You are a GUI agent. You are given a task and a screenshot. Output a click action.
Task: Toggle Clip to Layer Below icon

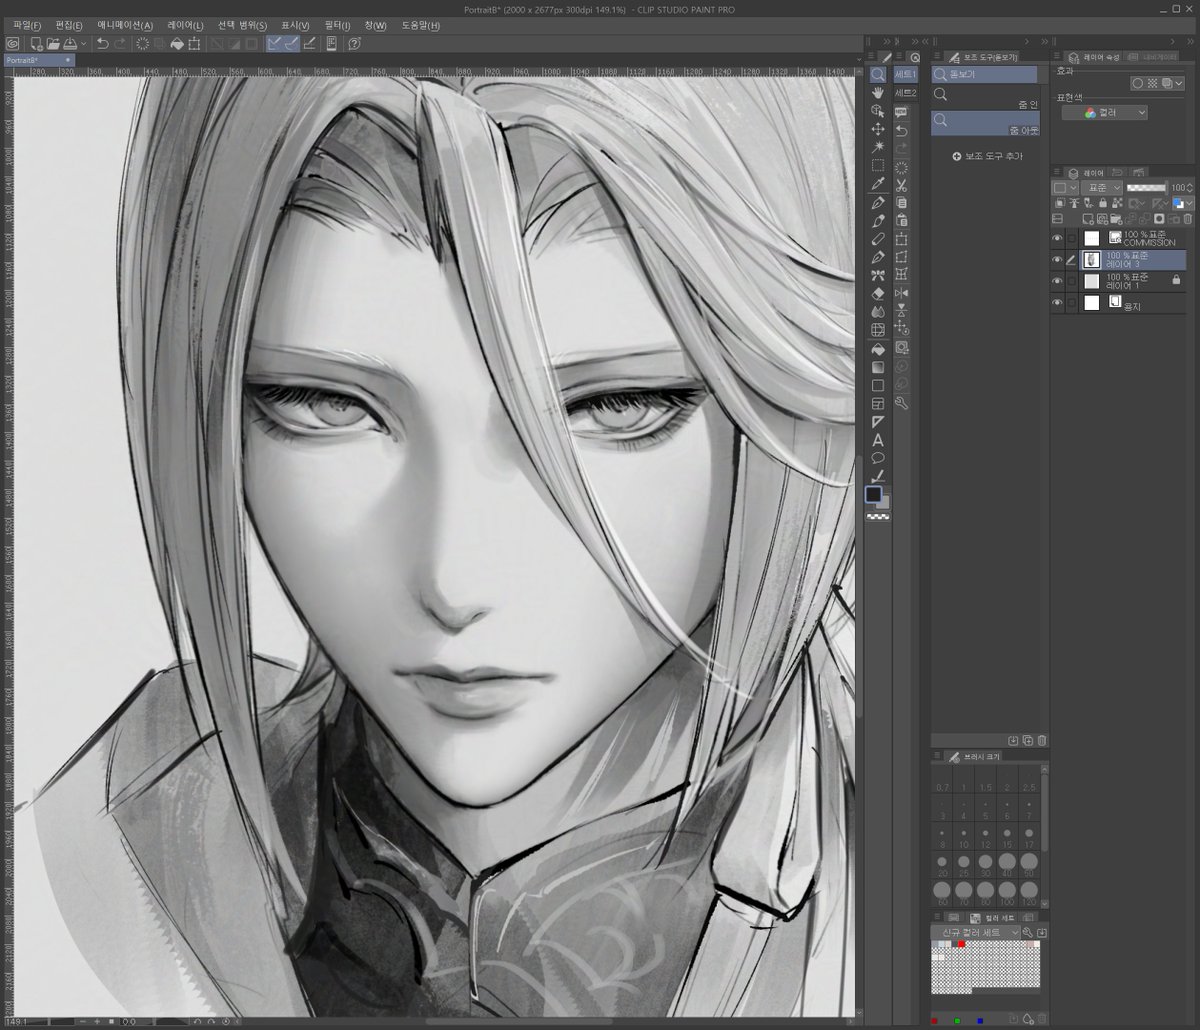(x=1059, y=203)
